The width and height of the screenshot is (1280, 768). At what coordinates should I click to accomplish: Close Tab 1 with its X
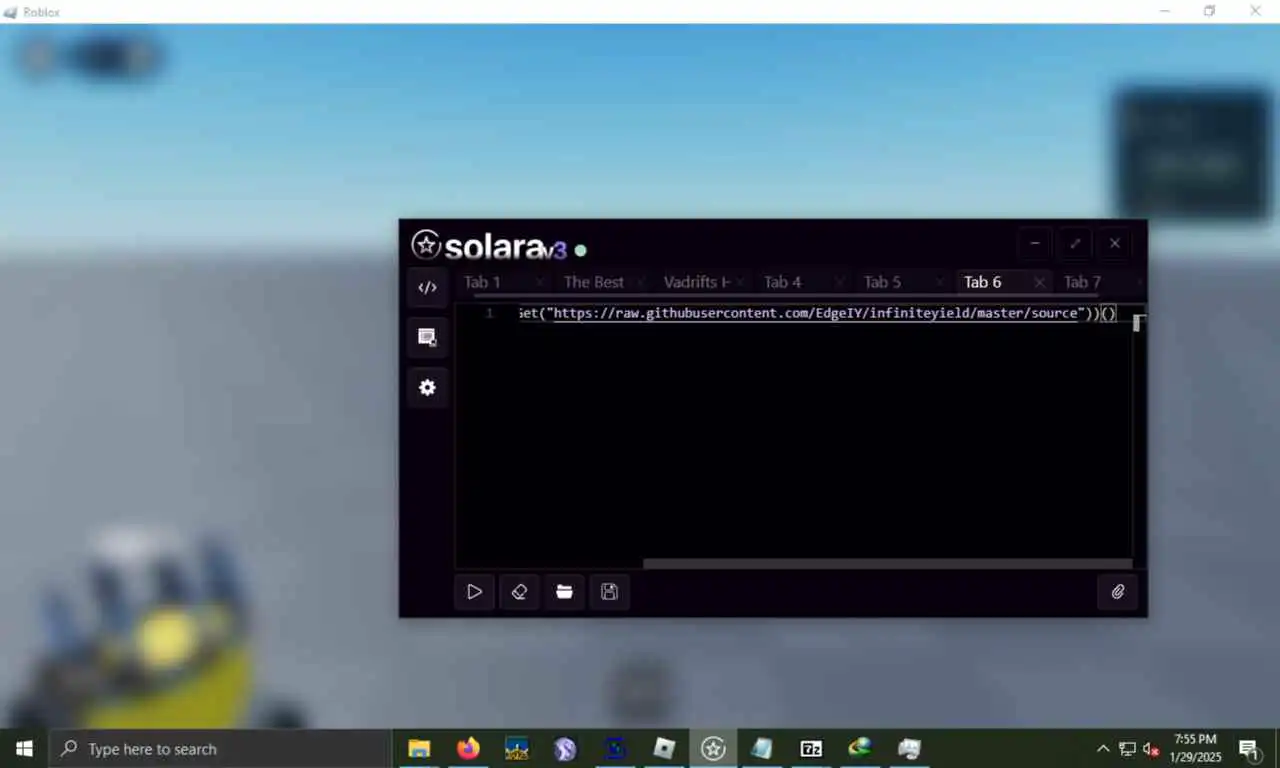(539, 283)
